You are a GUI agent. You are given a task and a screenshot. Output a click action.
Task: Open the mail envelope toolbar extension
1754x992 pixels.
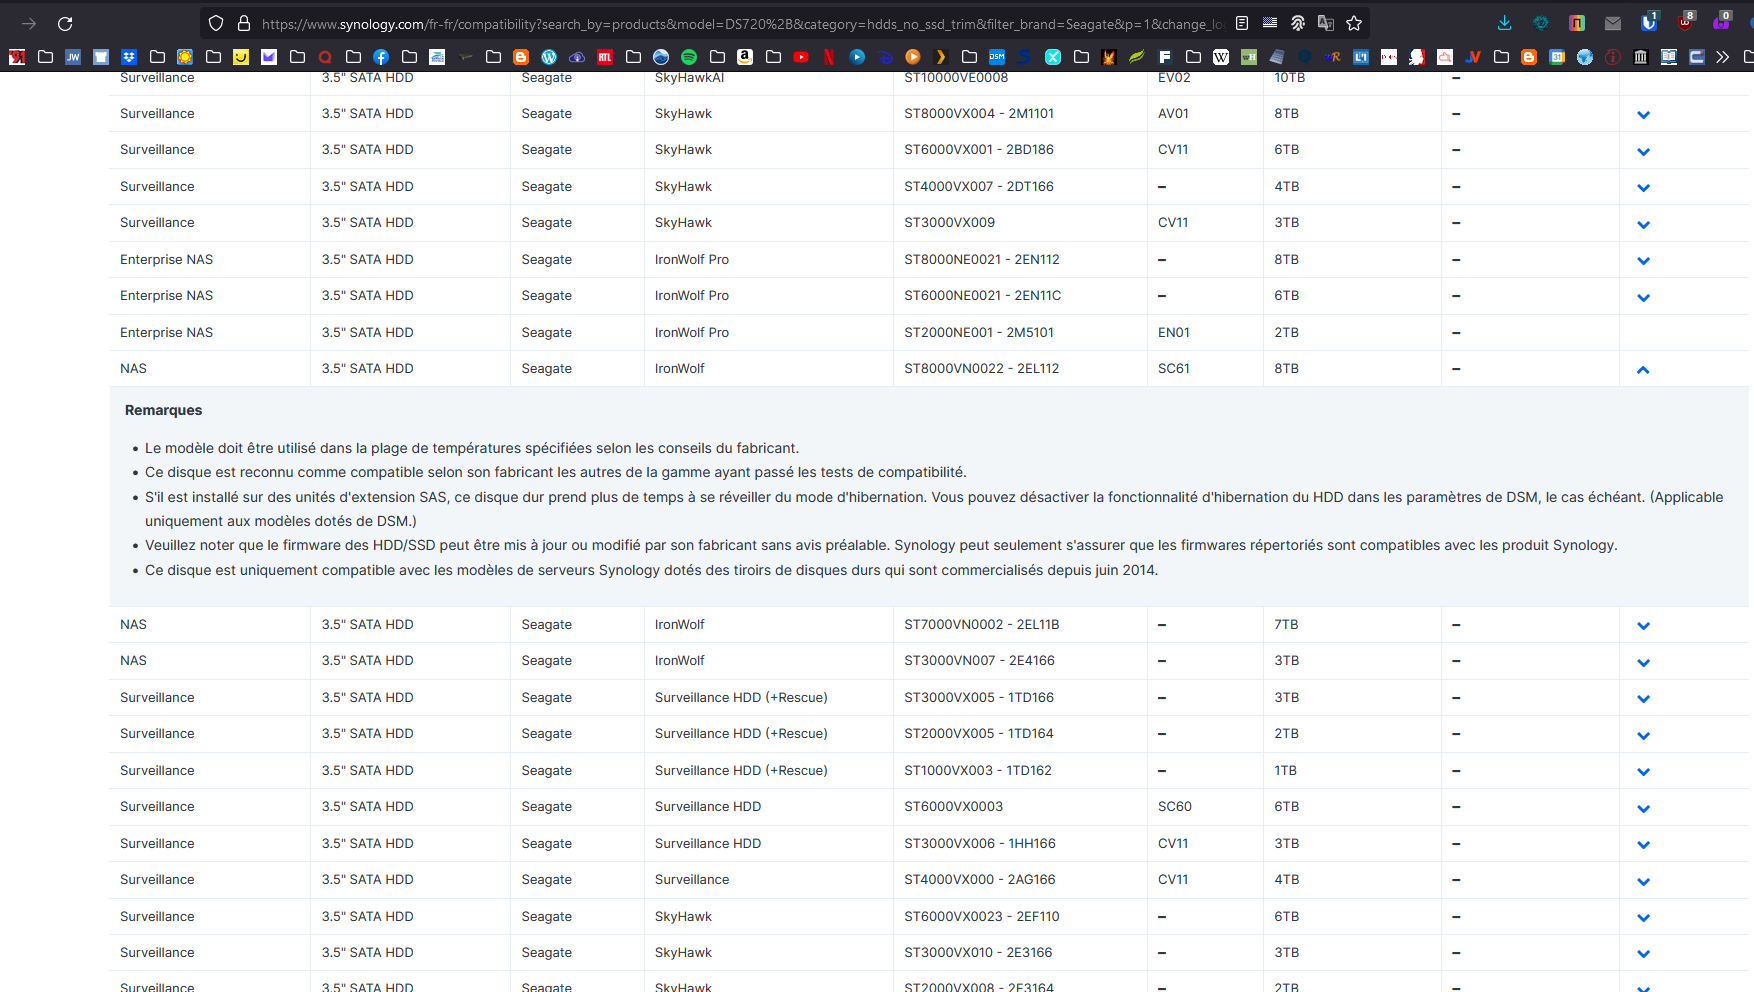[1613, 23]
